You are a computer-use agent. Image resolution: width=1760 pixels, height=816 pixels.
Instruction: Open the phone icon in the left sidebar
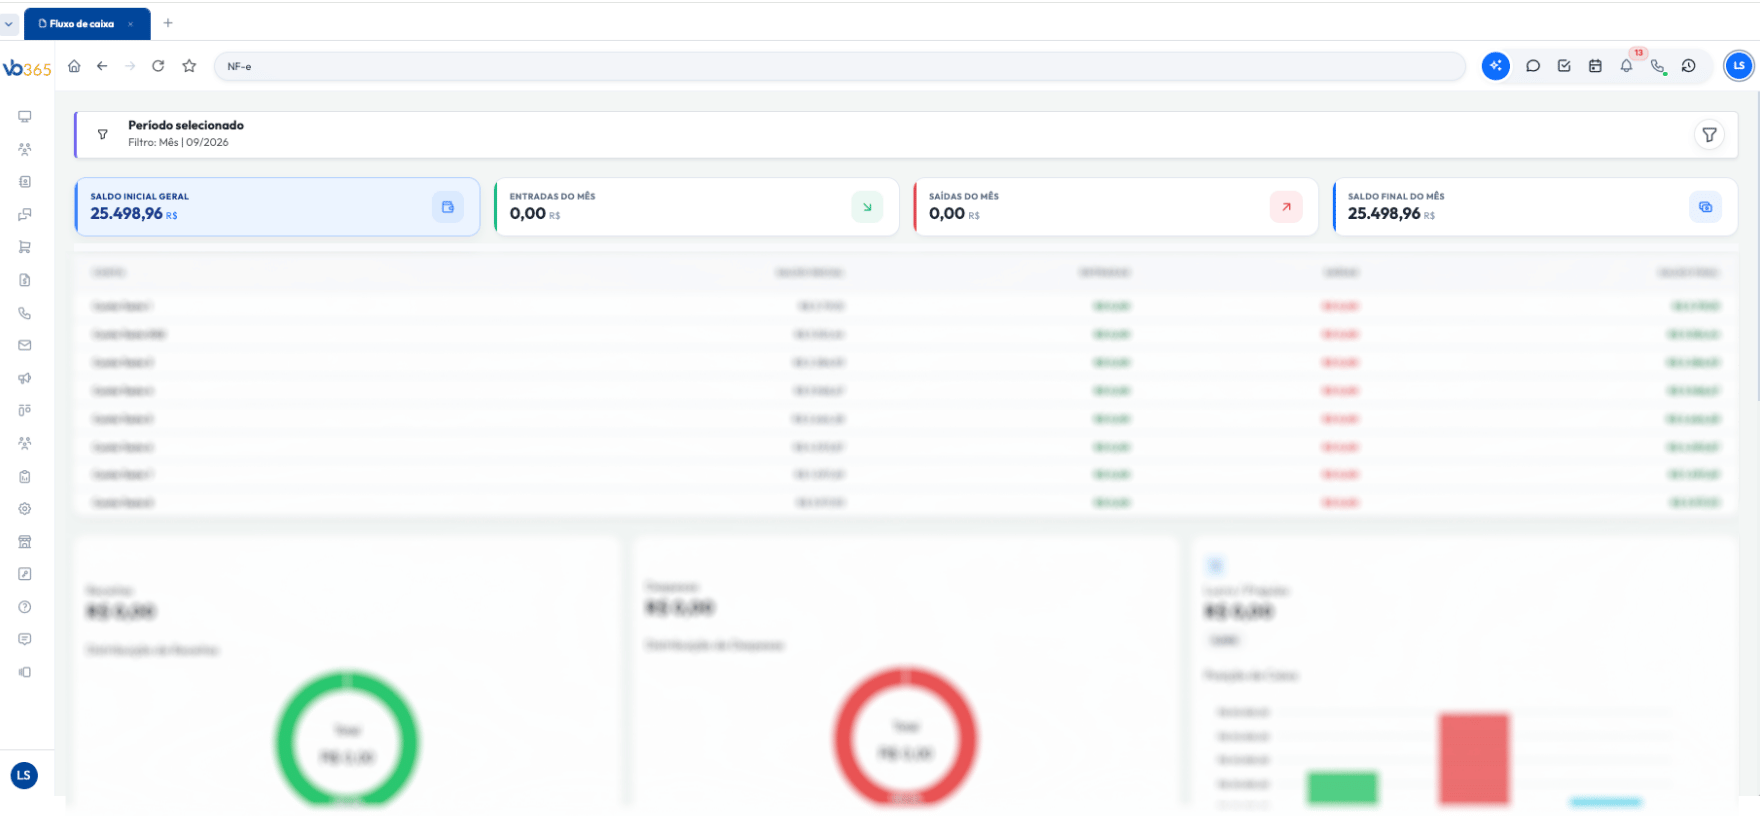coord(25,313)
